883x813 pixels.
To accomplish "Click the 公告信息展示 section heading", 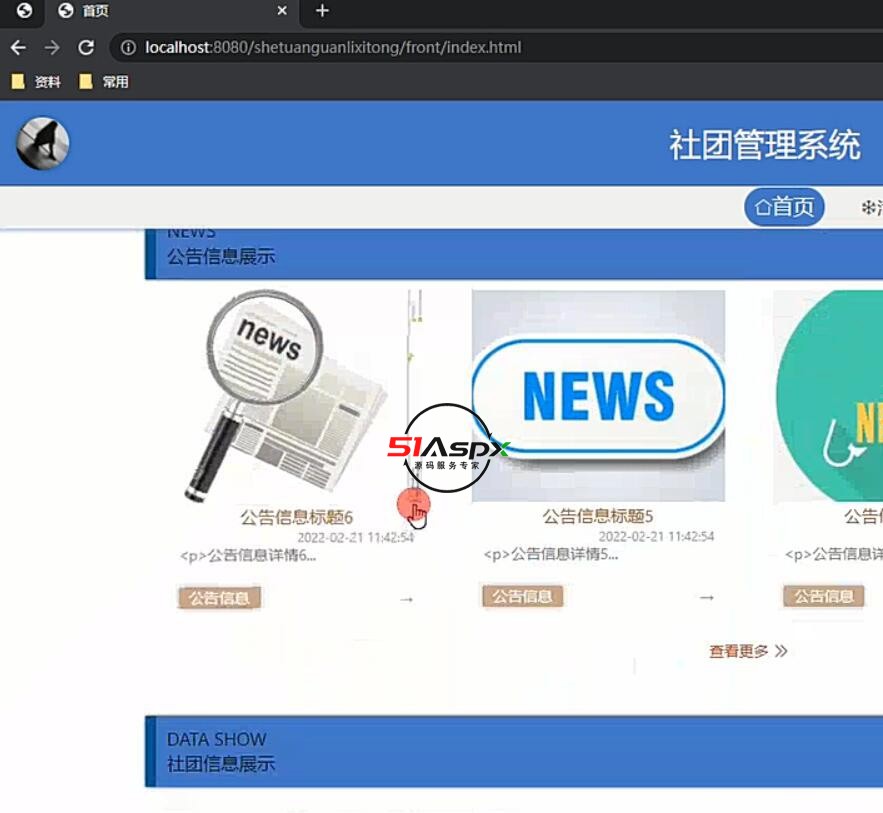I will tap(221, 257).
